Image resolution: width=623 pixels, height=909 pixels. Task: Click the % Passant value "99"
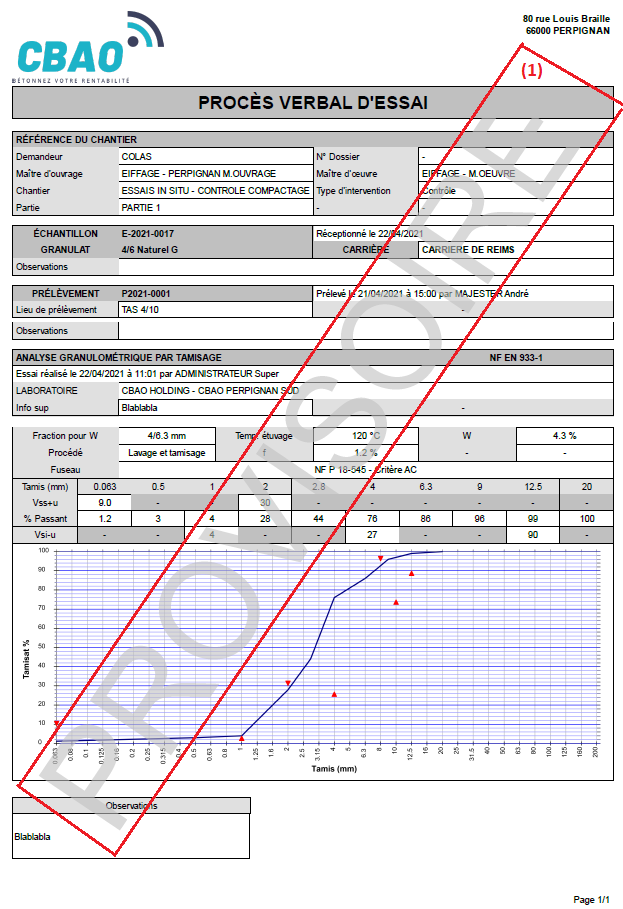tap(533, 519)
